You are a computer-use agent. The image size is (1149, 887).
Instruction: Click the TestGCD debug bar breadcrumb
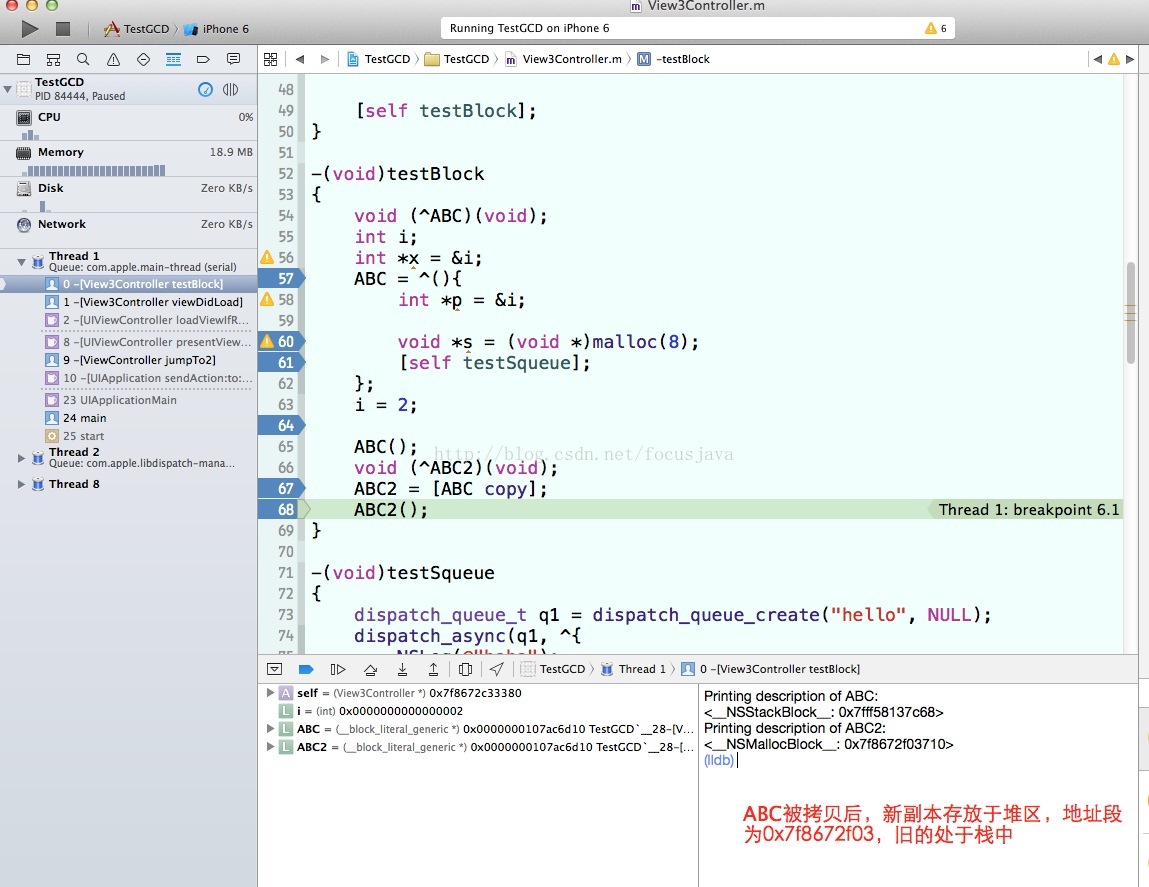click(x=553, y=669)
